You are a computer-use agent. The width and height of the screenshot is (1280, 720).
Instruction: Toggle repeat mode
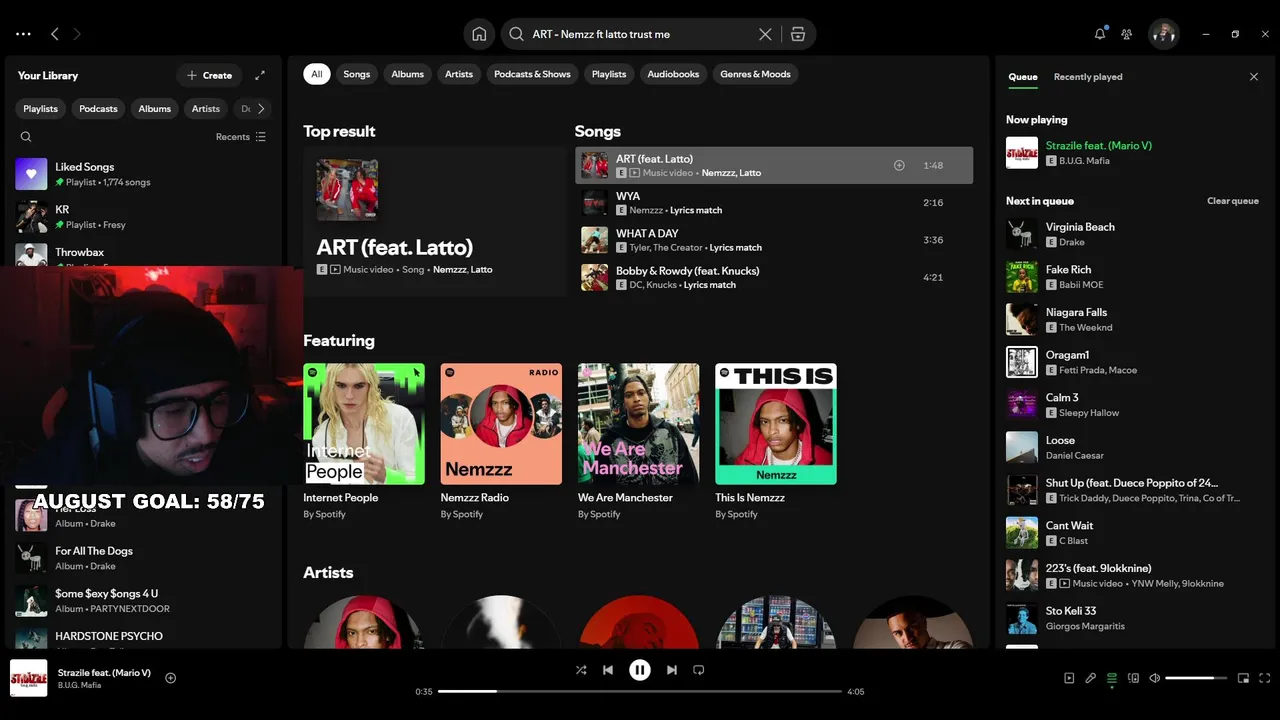click(699, 670)
